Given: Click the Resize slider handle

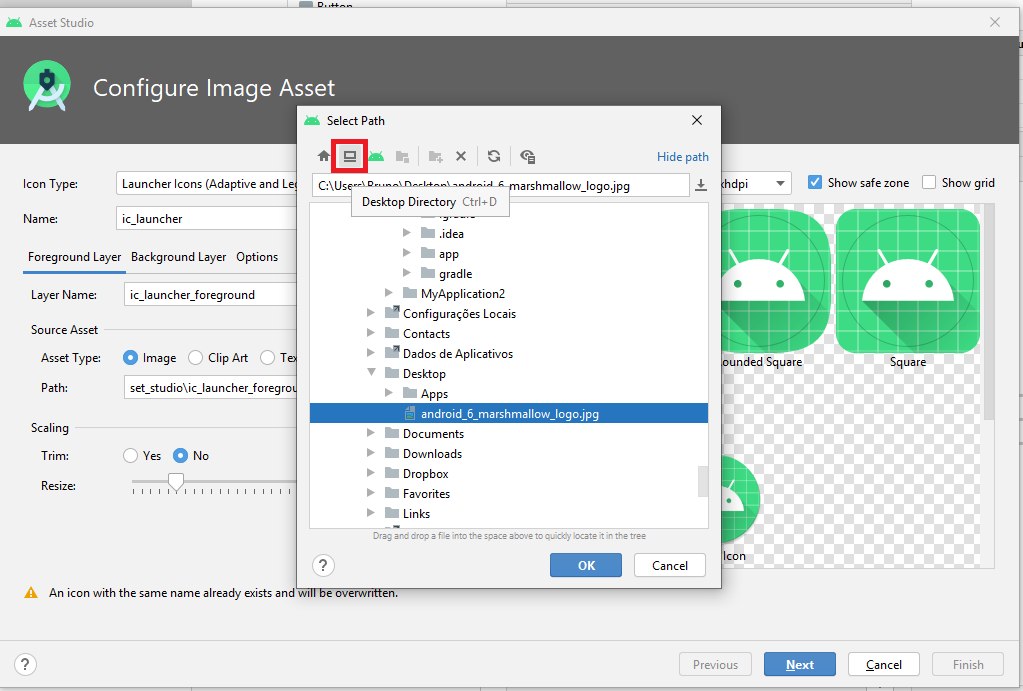Looking at the screenshot, I should 176,484.
